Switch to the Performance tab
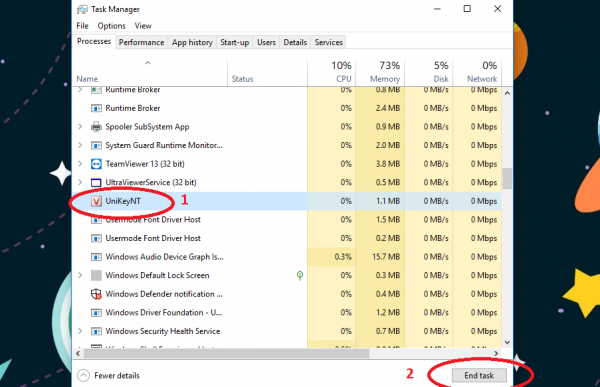The image size is (600, 387). [141, 42]
